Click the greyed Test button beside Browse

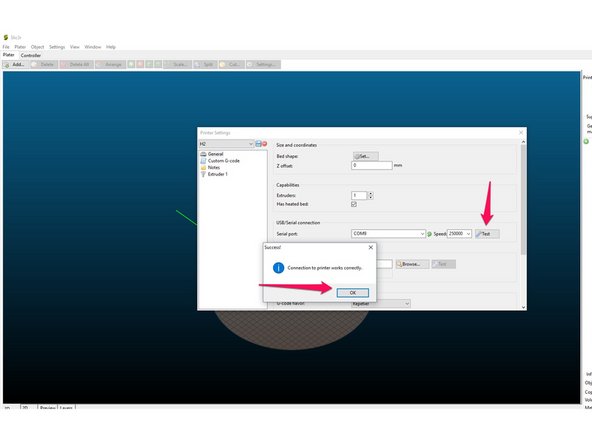click(x=443, y=264)
